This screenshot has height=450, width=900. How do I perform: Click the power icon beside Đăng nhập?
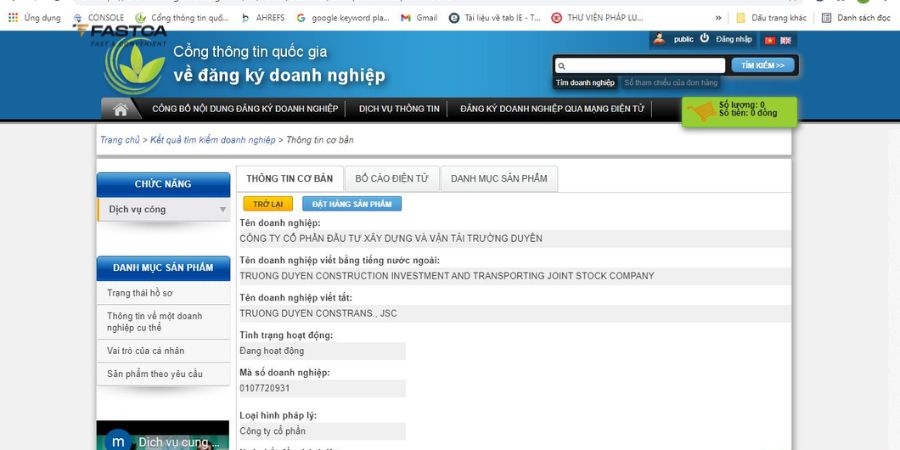[x=704, y=38]
